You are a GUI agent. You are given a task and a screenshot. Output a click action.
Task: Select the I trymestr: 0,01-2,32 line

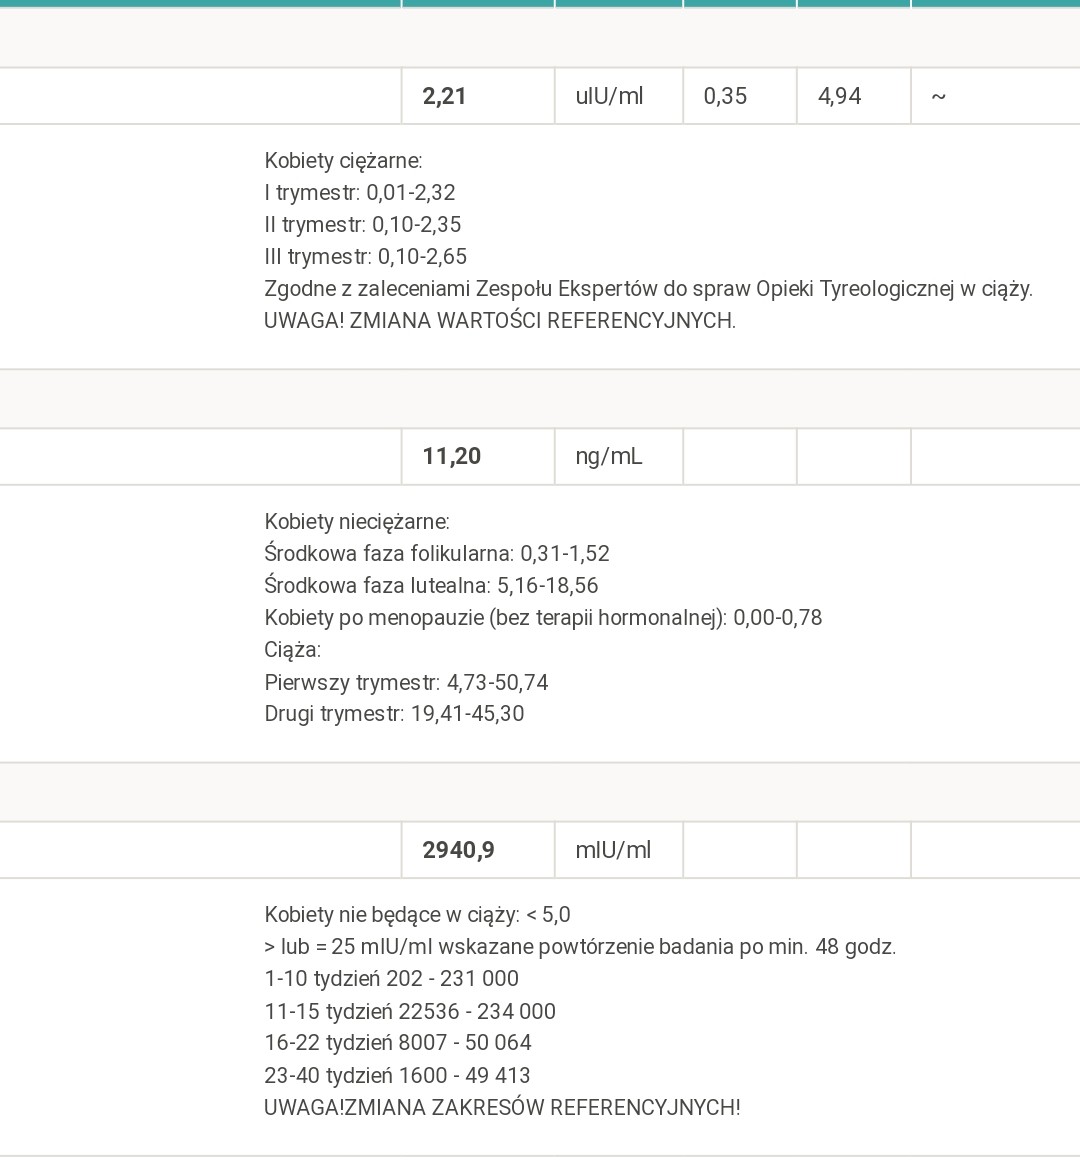360,192
